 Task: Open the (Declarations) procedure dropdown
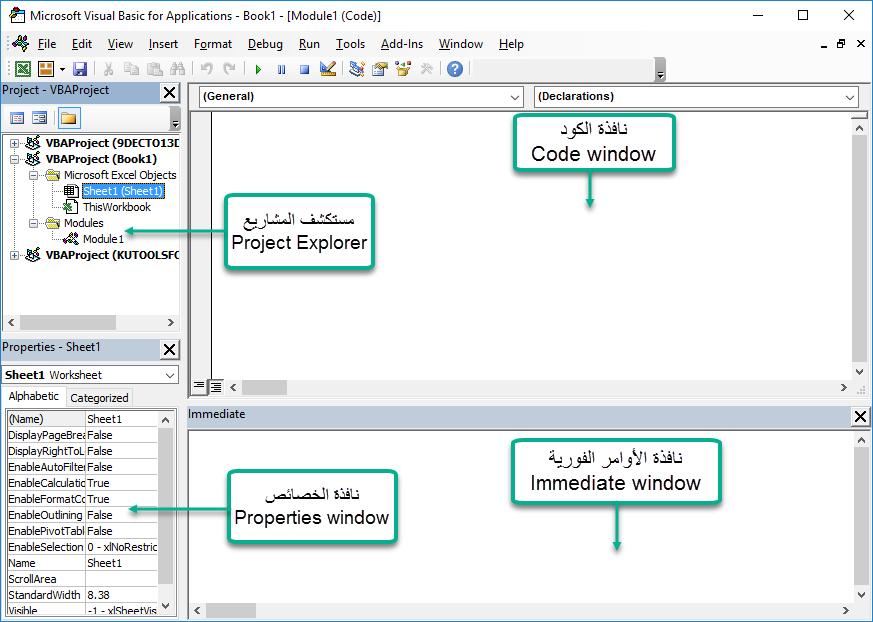[x=850, y=97]
